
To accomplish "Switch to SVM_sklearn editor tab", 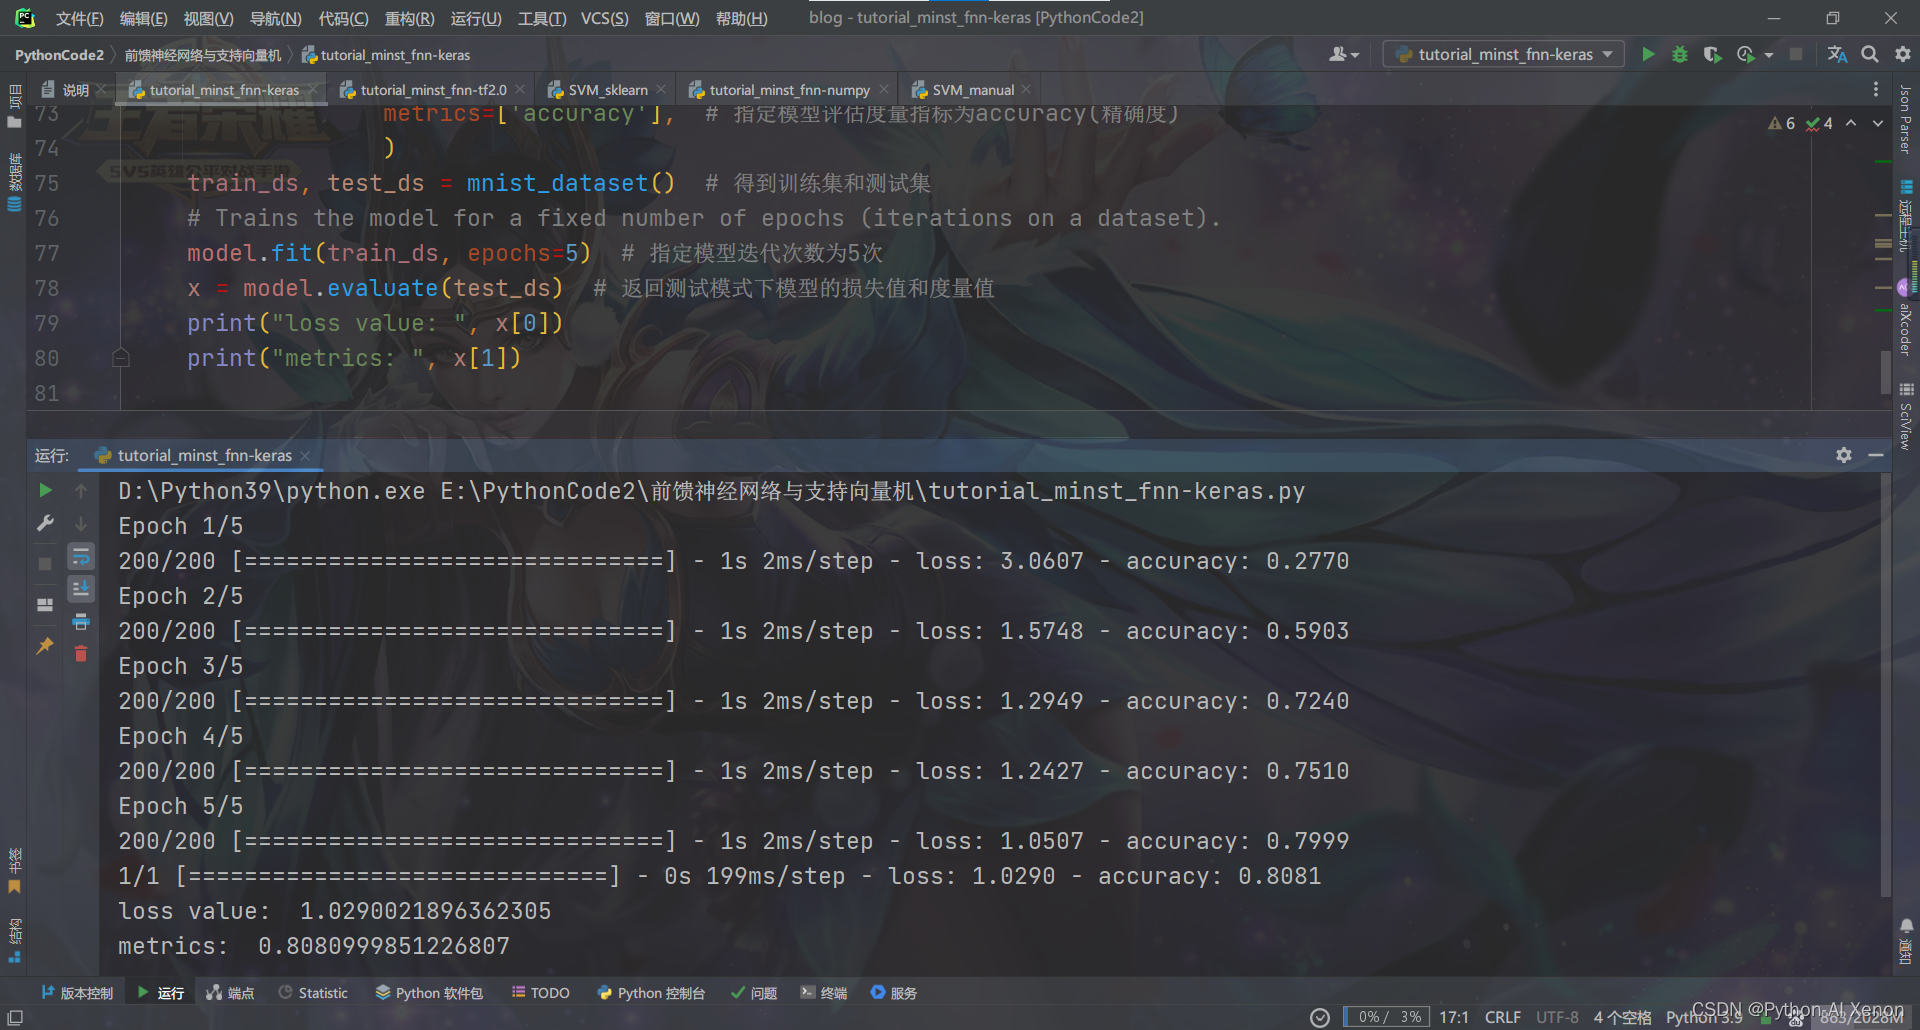I will pos(608,90).
